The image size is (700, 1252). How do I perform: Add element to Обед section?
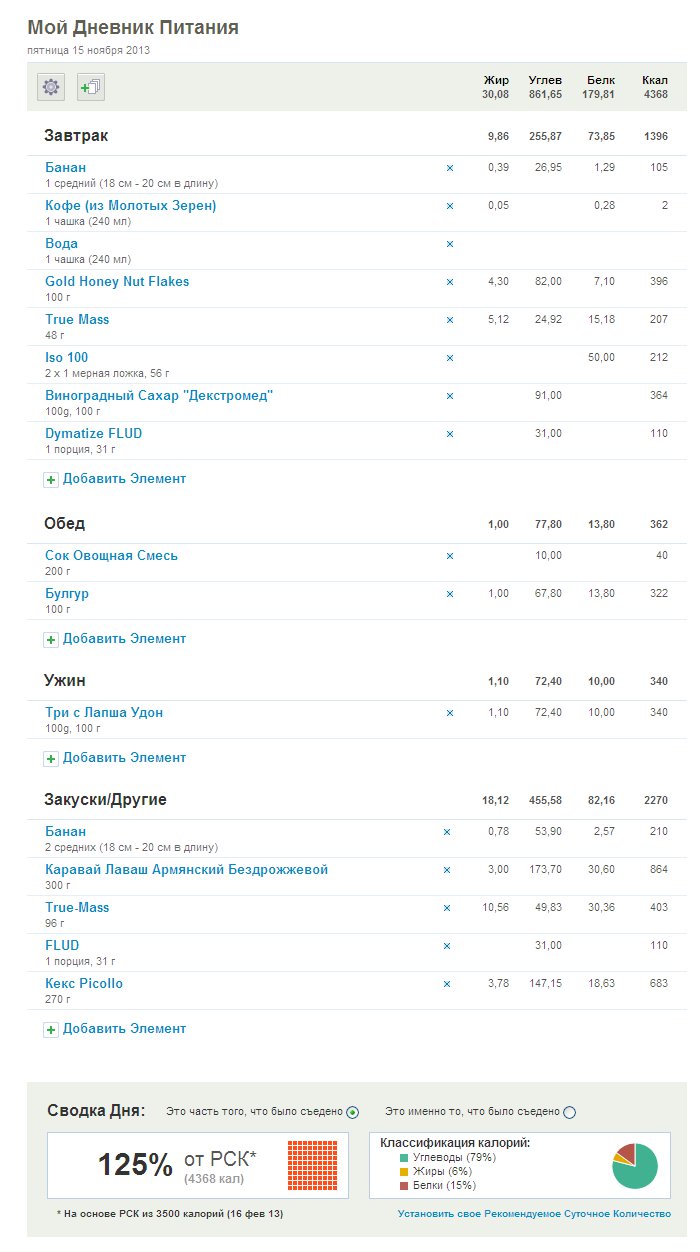click(124, 638)
